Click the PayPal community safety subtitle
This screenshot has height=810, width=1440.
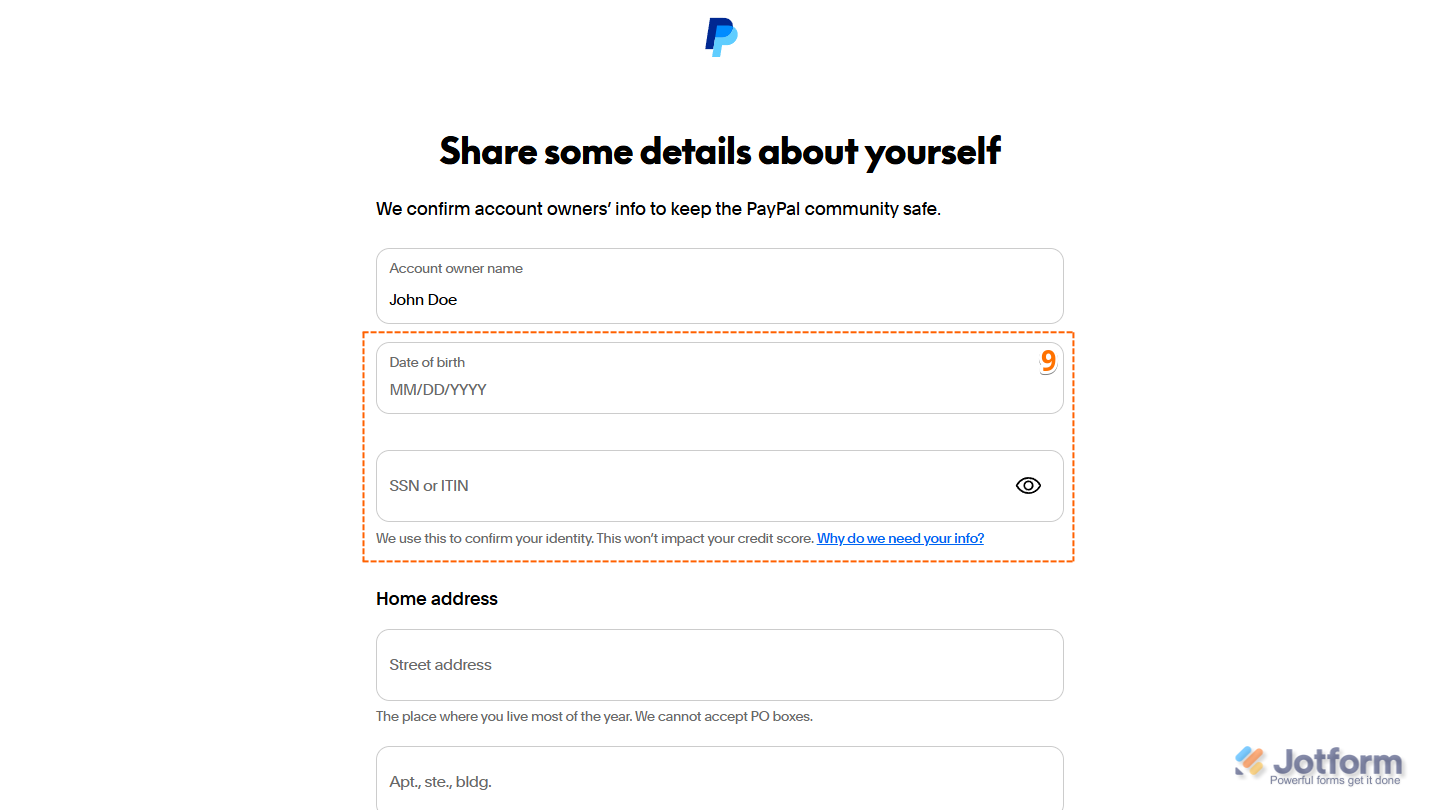point(659,209)
